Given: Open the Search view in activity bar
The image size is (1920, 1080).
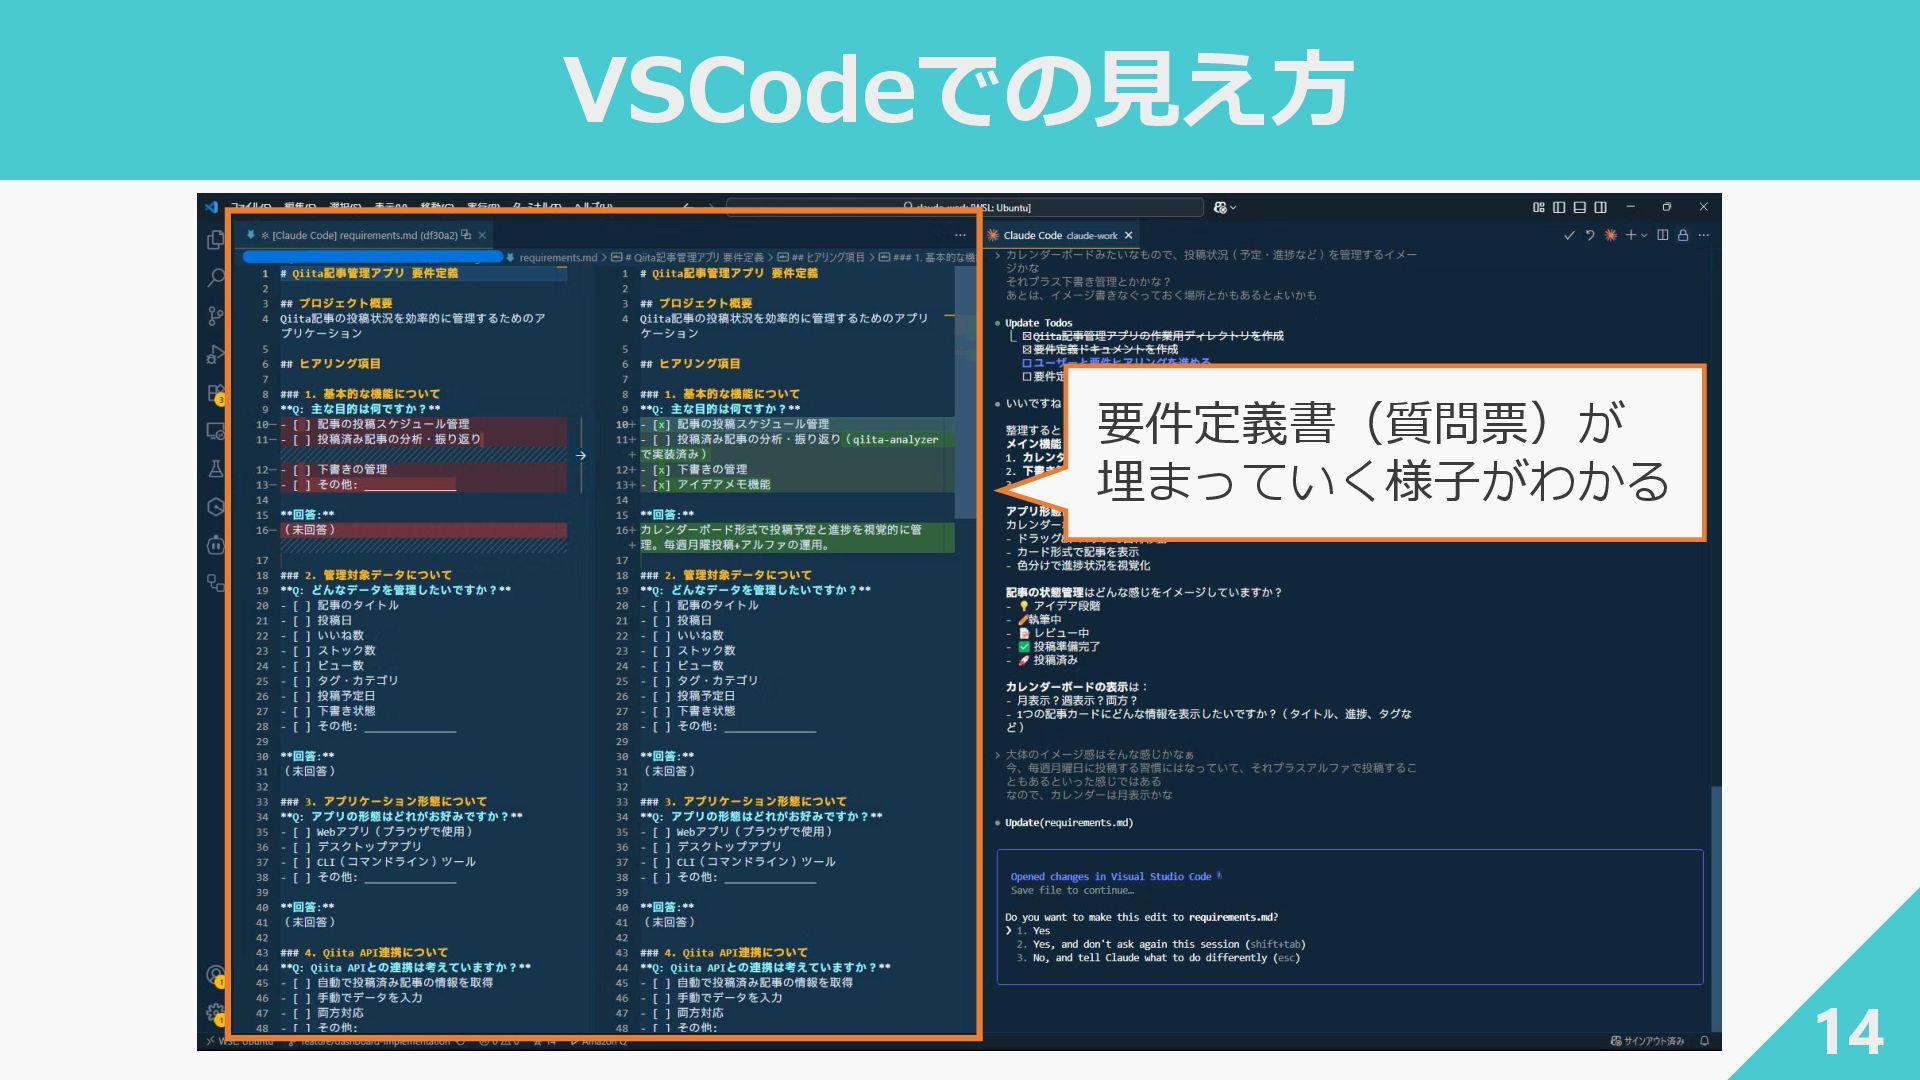Looking at the screenshot, I should (x=215, y=278).
